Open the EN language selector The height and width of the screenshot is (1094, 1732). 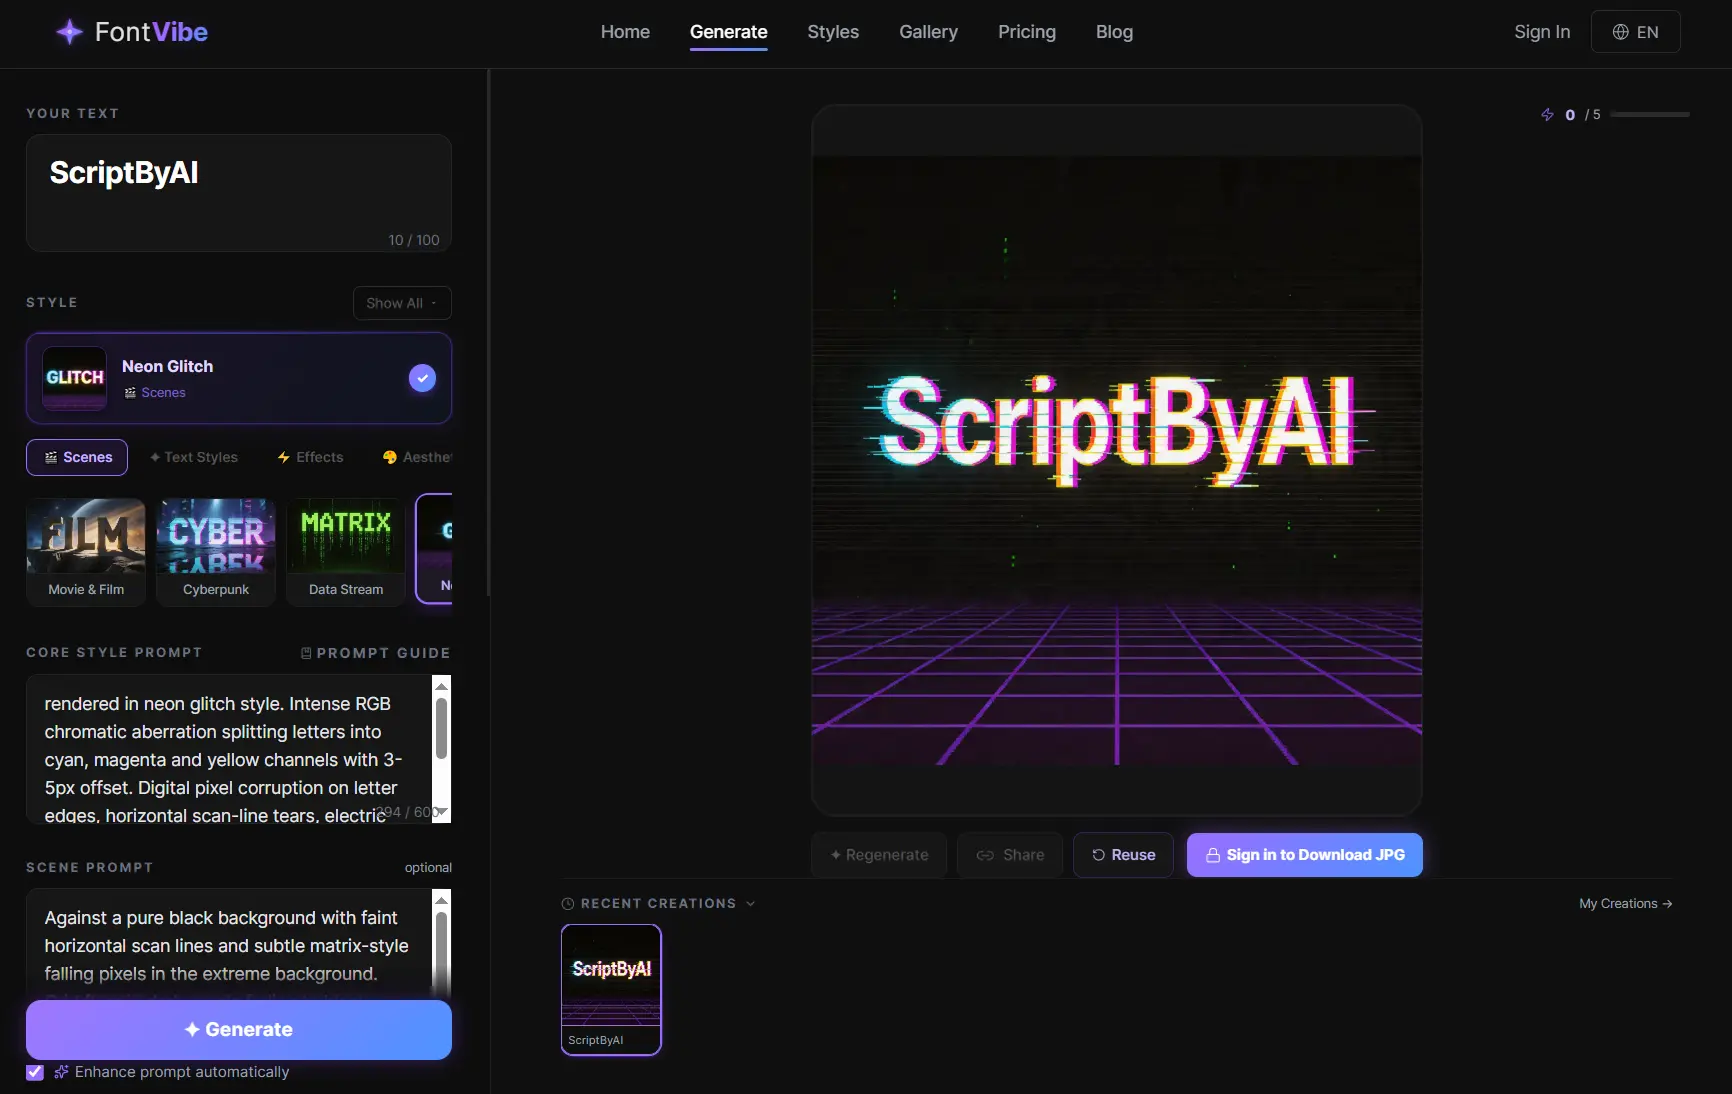tap(1635, 31)
